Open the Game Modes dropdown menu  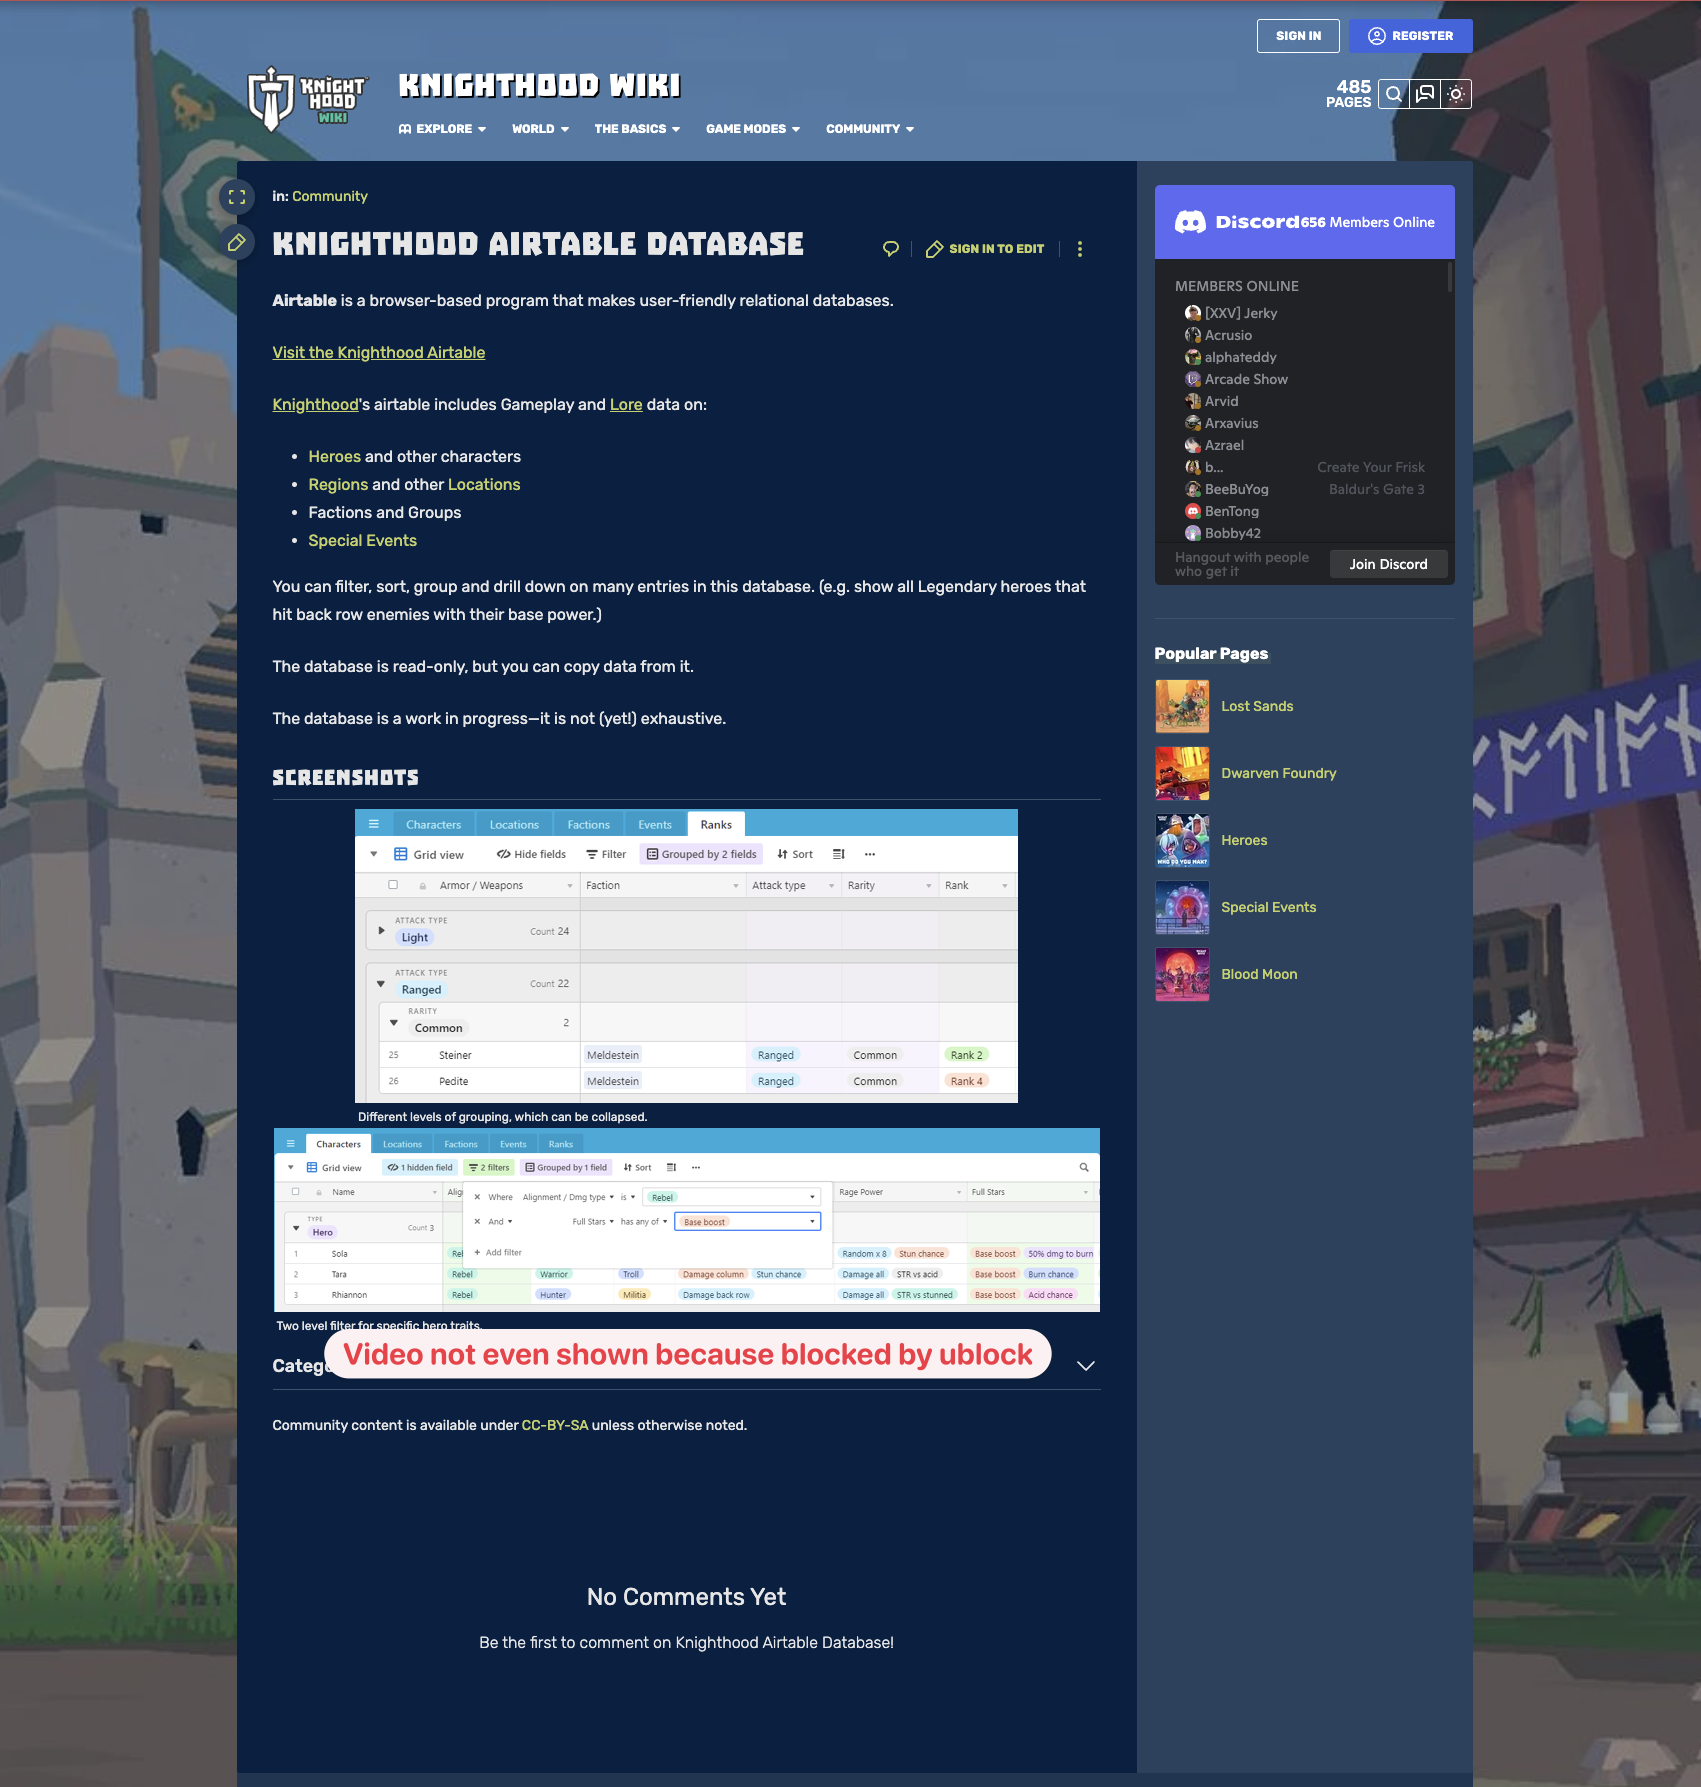coord(752,129)
